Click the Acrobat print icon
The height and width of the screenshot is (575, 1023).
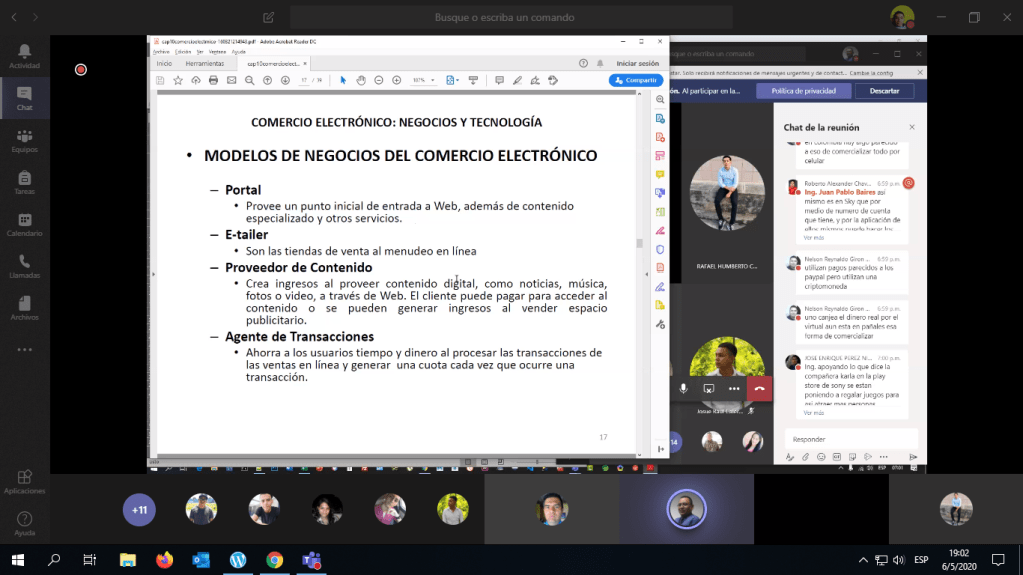pos(213,80)
